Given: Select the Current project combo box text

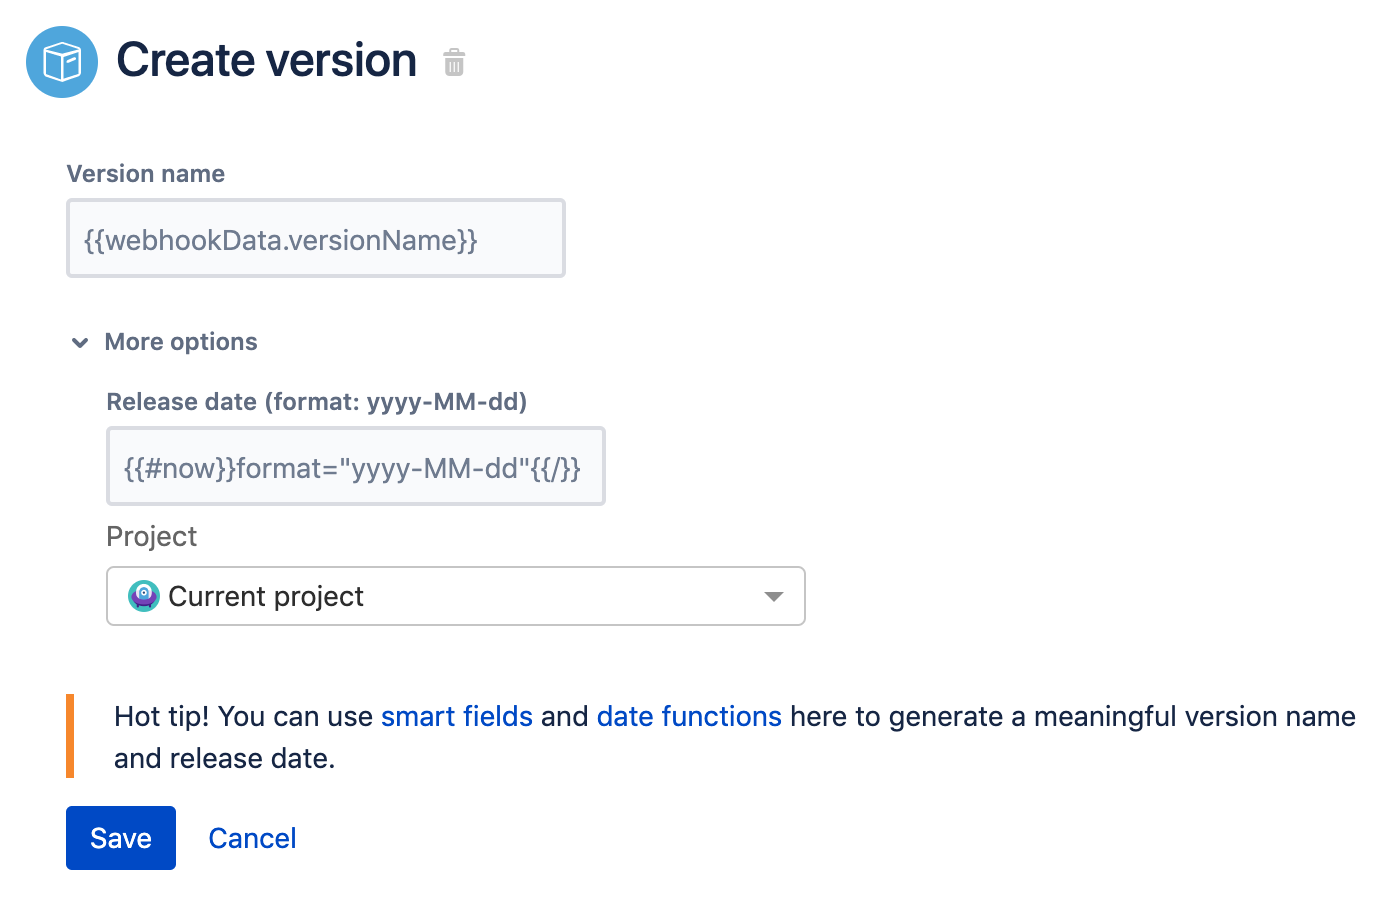Looking at the screenshot, I should (x=266, y=596).
